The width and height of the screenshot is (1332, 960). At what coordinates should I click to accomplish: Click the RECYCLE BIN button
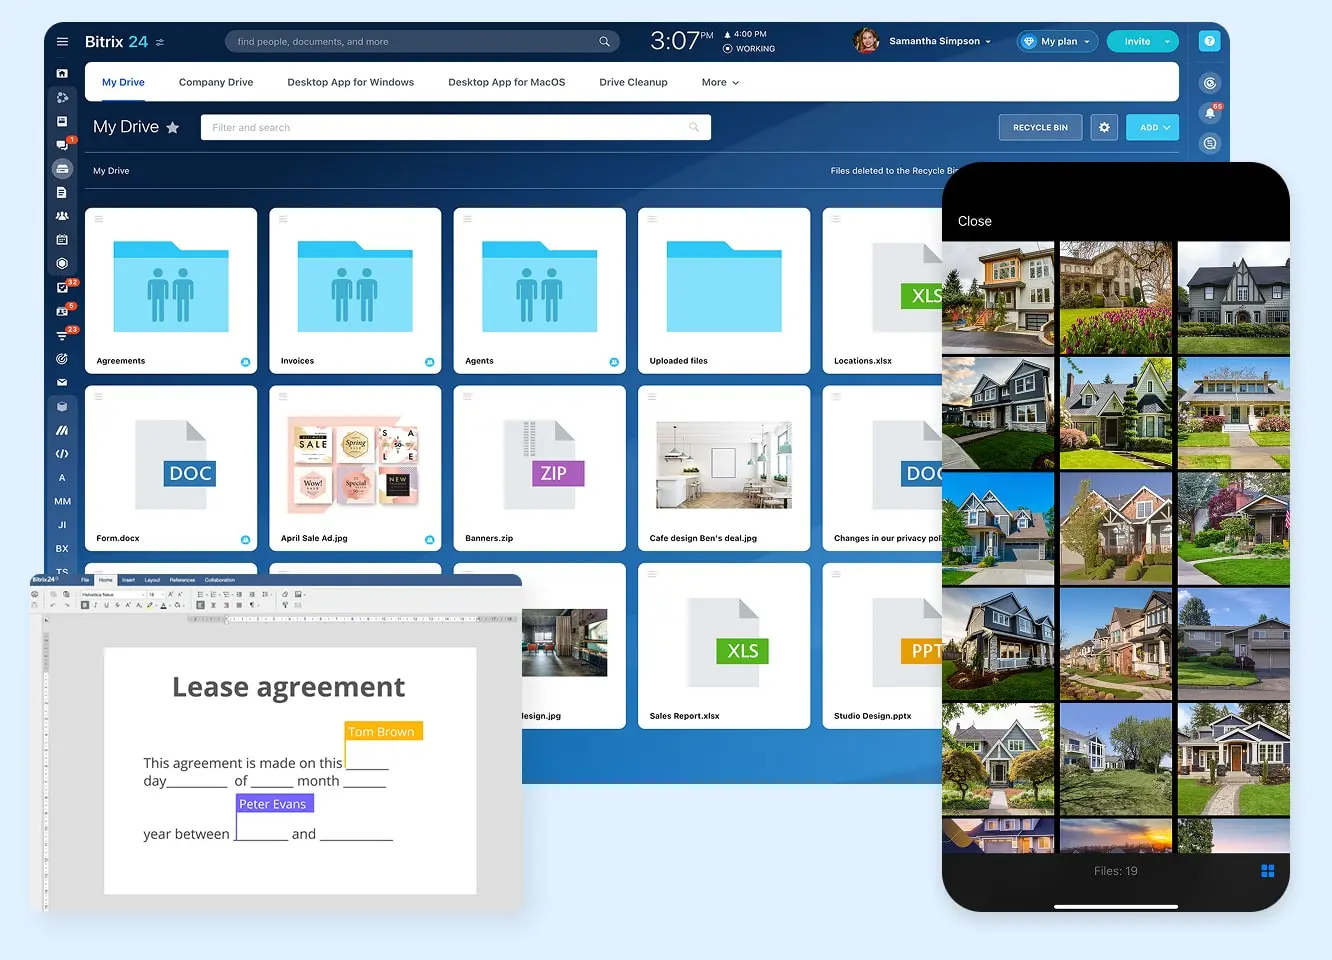pos(1040,128)
